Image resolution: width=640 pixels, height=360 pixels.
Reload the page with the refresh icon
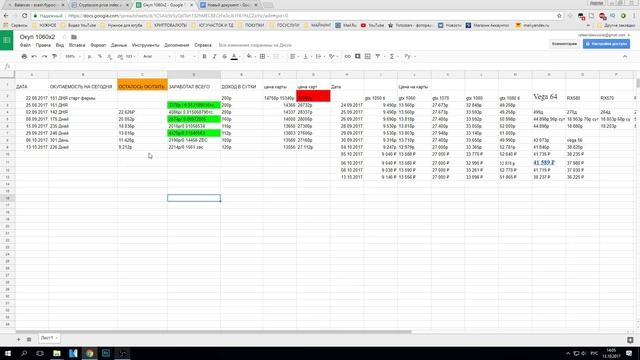(24, 16)
